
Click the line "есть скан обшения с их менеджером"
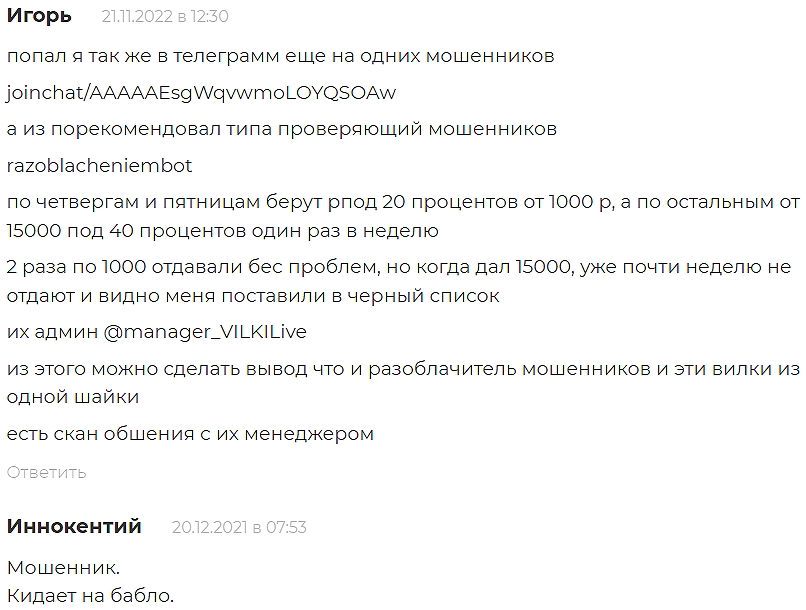(190, 434)
